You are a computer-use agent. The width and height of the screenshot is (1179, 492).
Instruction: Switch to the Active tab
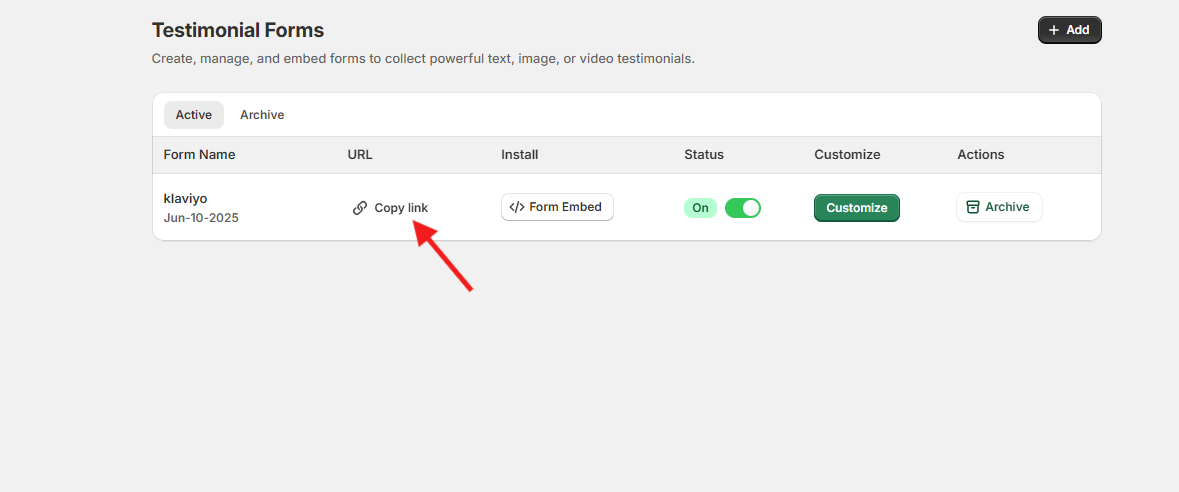click(x=194, y=115)
